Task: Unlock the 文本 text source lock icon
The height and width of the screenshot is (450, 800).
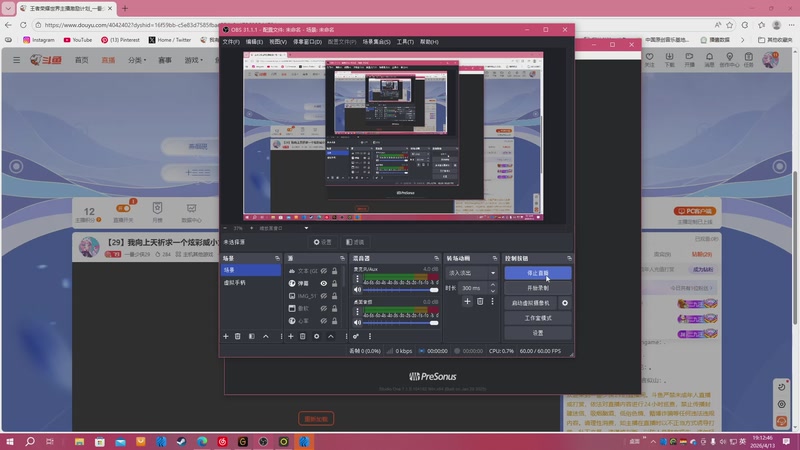Action: 335,271
